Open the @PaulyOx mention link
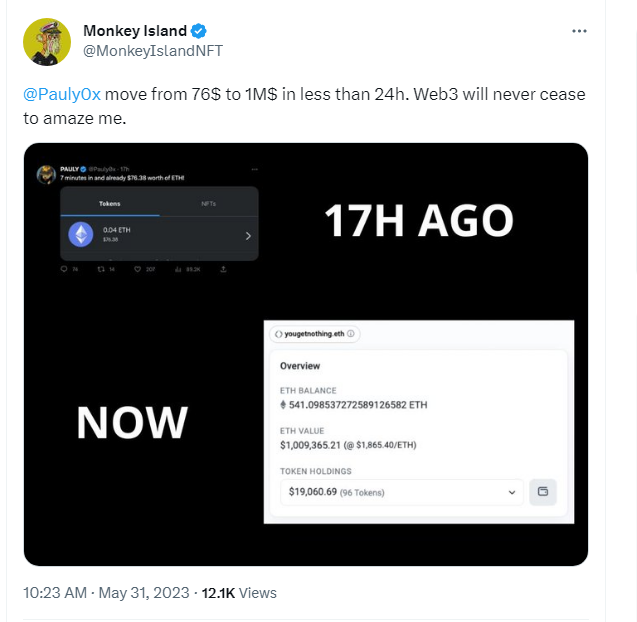Viewport: 637px width, 622px height. 62,94
